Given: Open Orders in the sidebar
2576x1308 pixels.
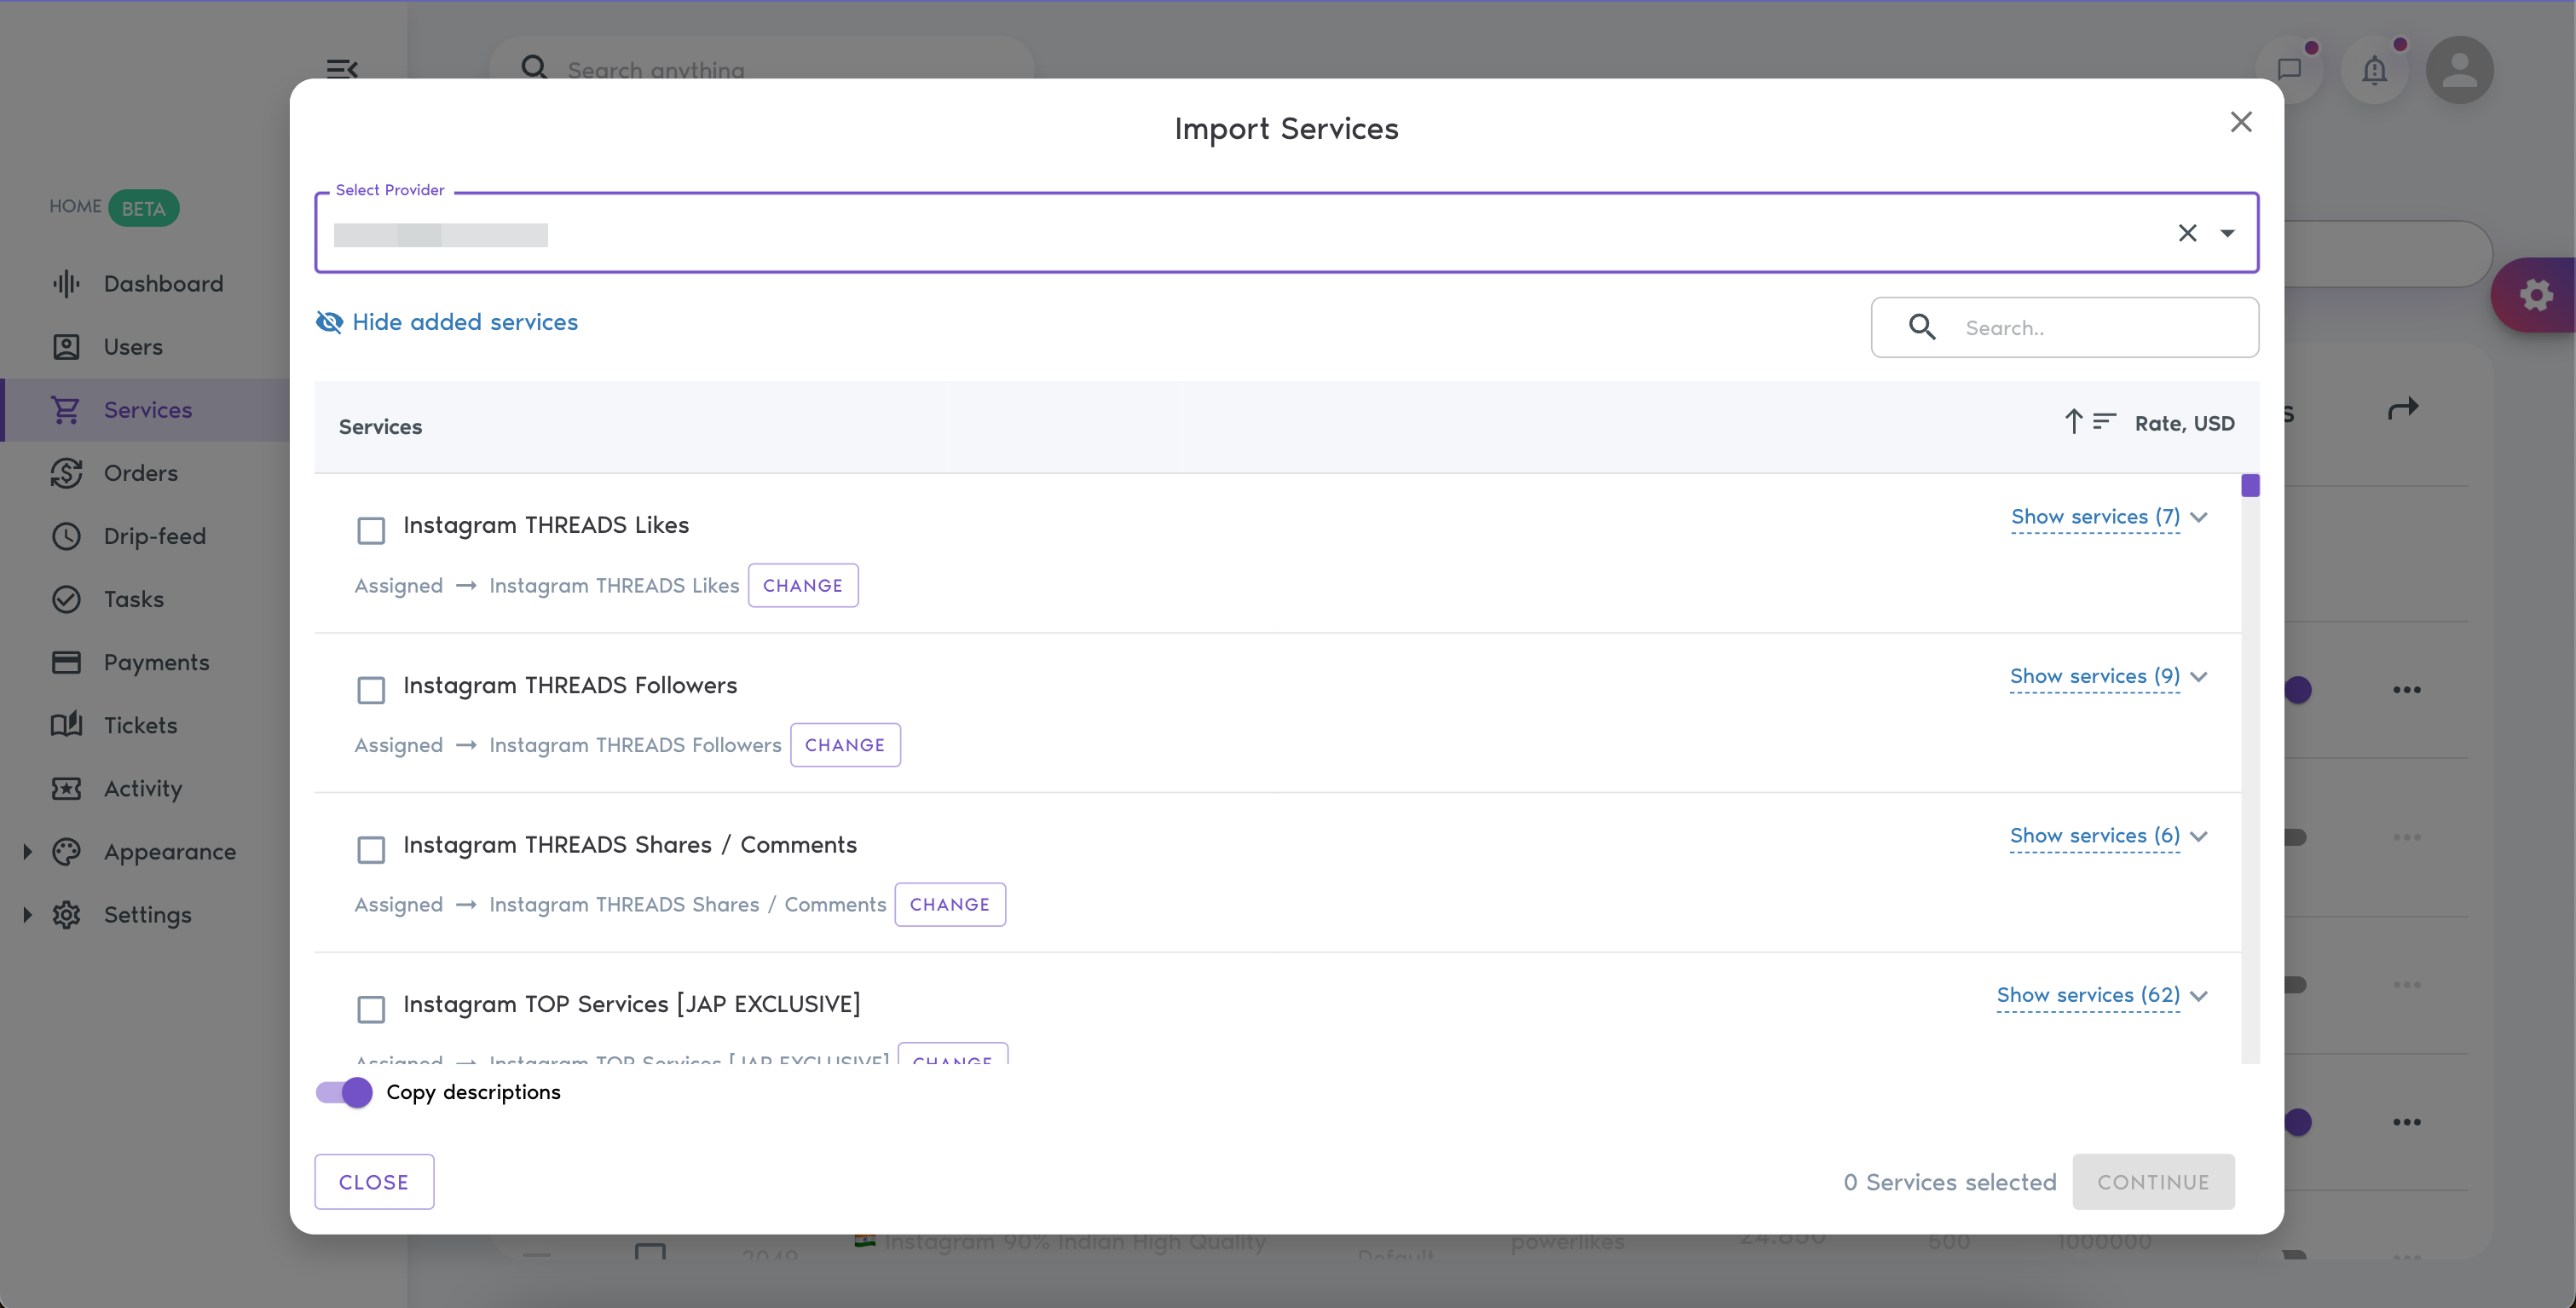Looking at the screenshot, I should pos(140,473).
